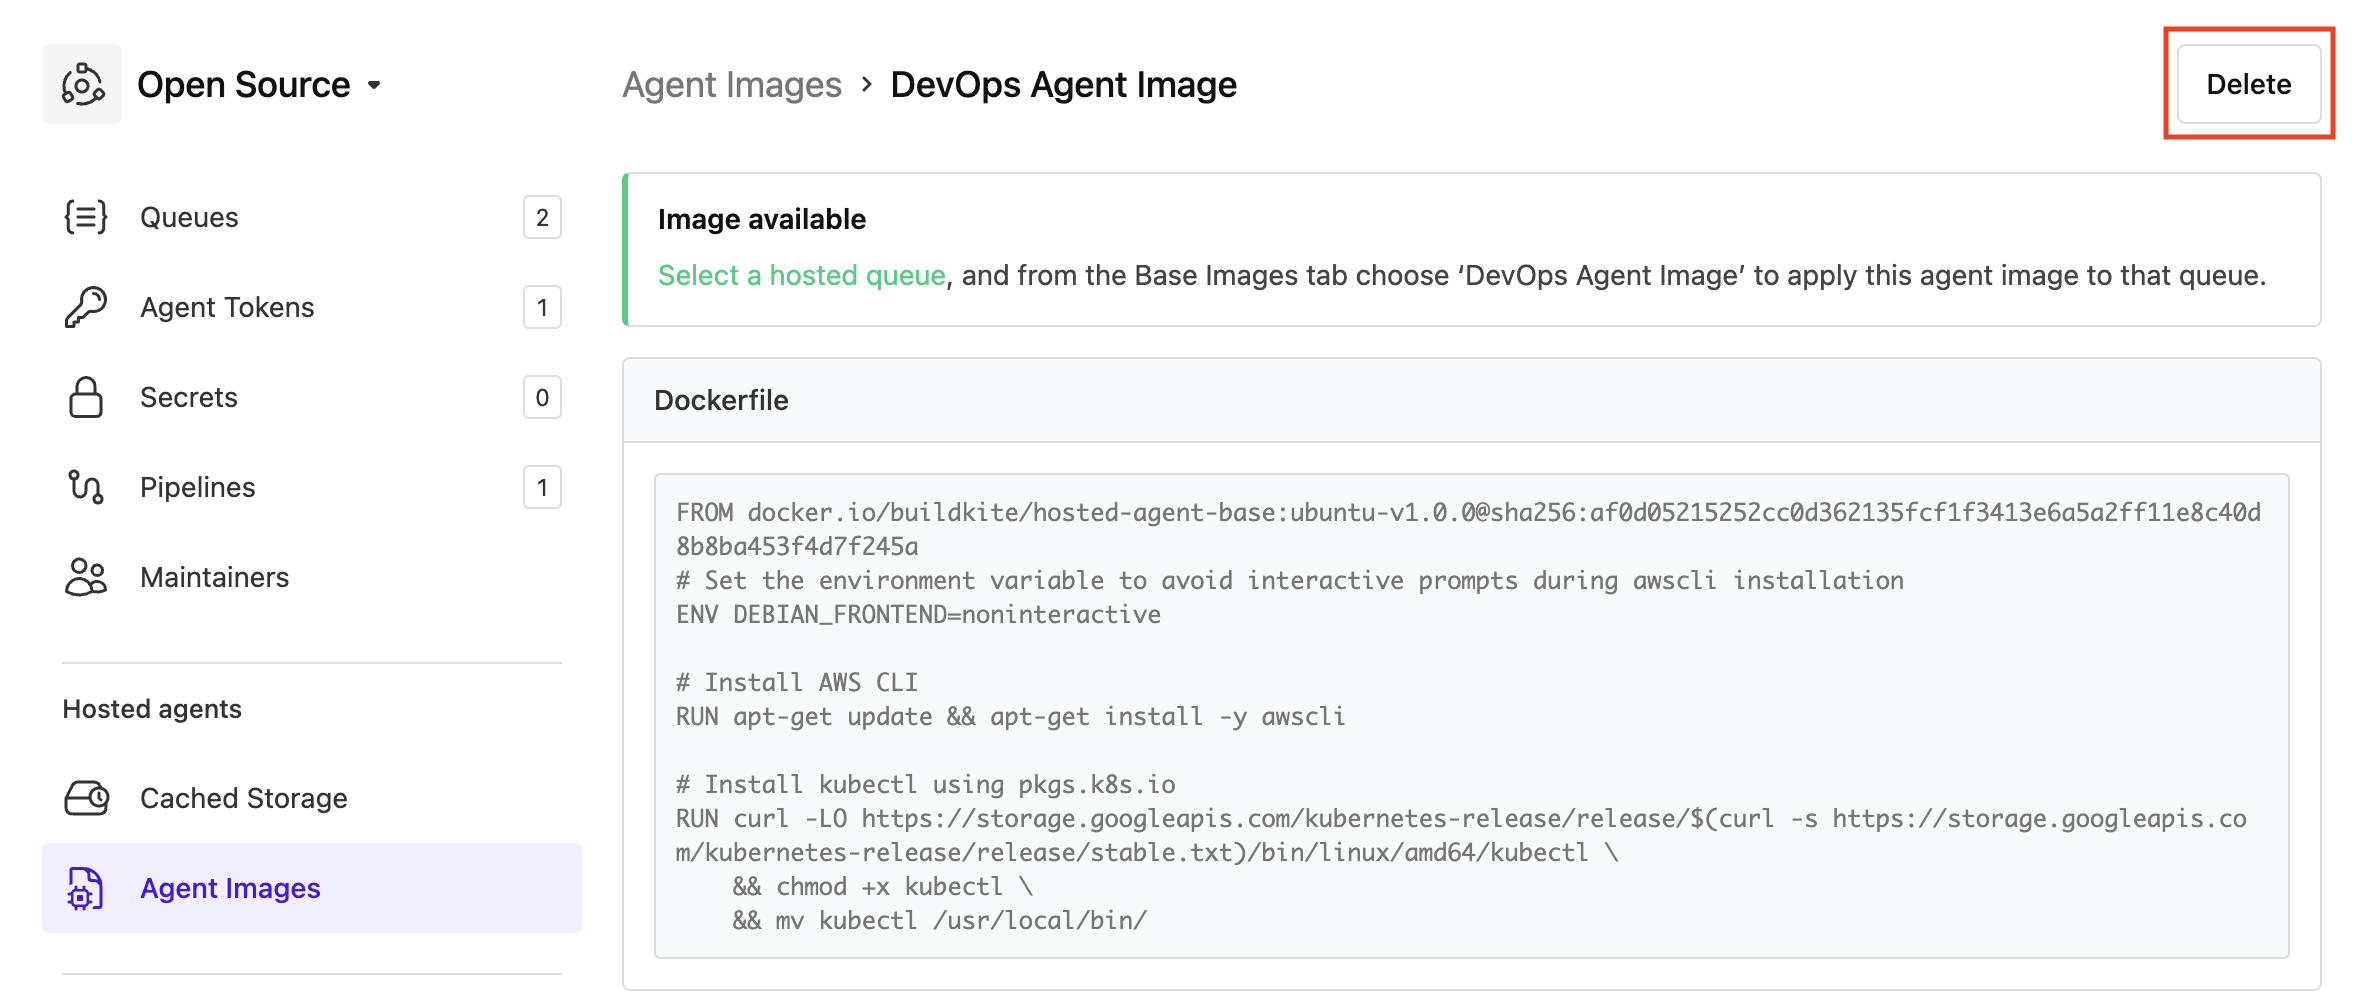Click the Delete button
Screen dimensions: 2378x998
tap(2248, 85)
